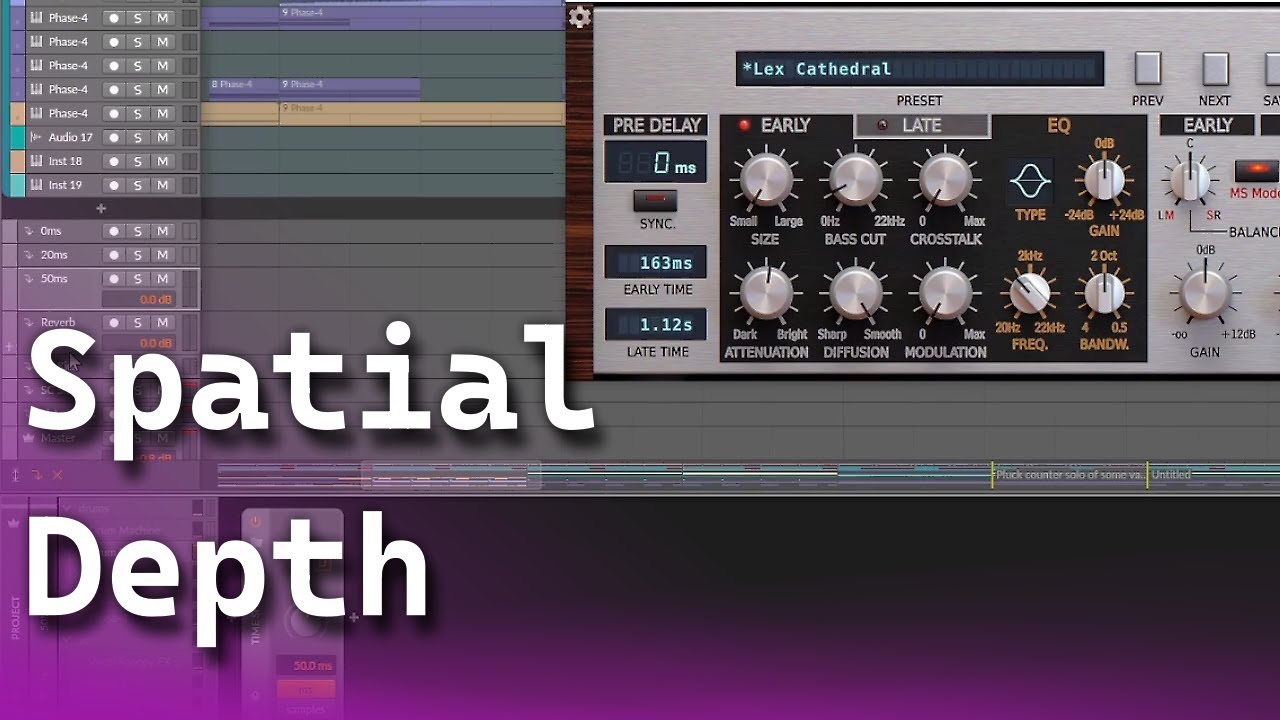This screenshot has height=720, width=1280.
Task: Adjust the EQ GAIN knob
Action: coord(1104,180)
